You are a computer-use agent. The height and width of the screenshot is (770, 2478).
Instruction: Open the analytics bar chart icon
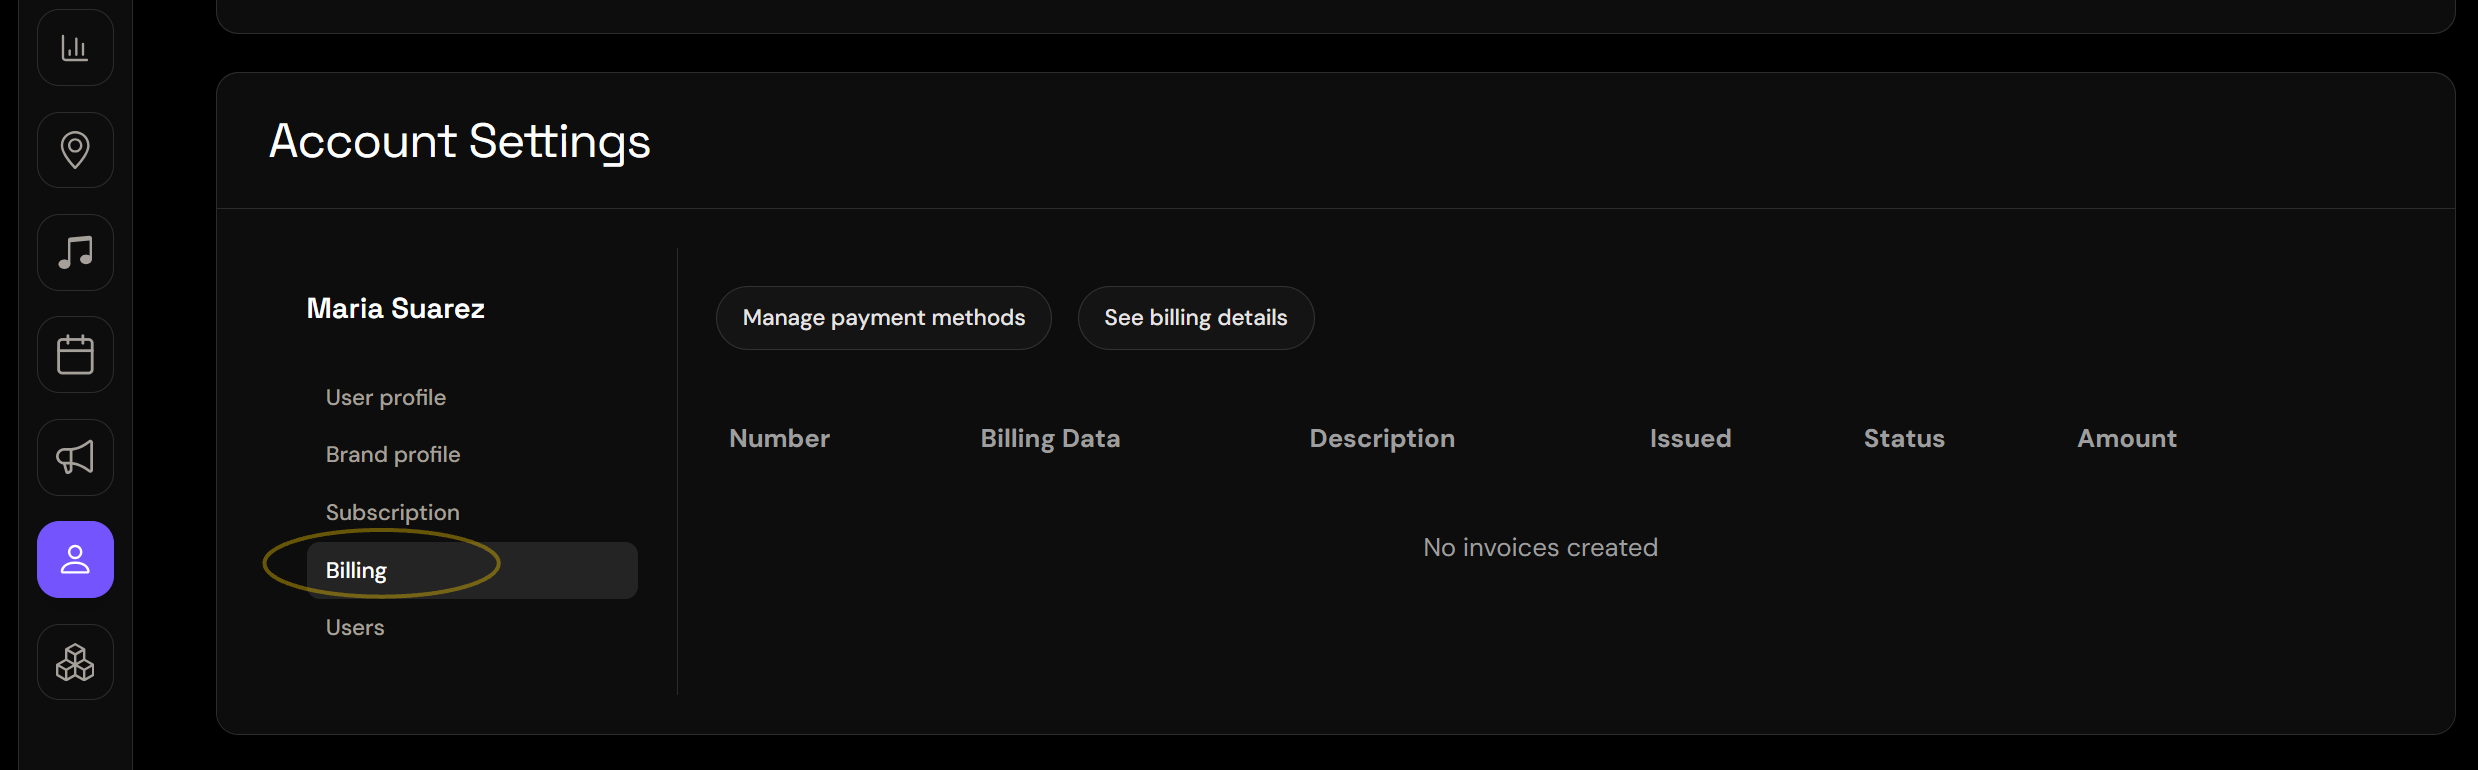[75, 47]
